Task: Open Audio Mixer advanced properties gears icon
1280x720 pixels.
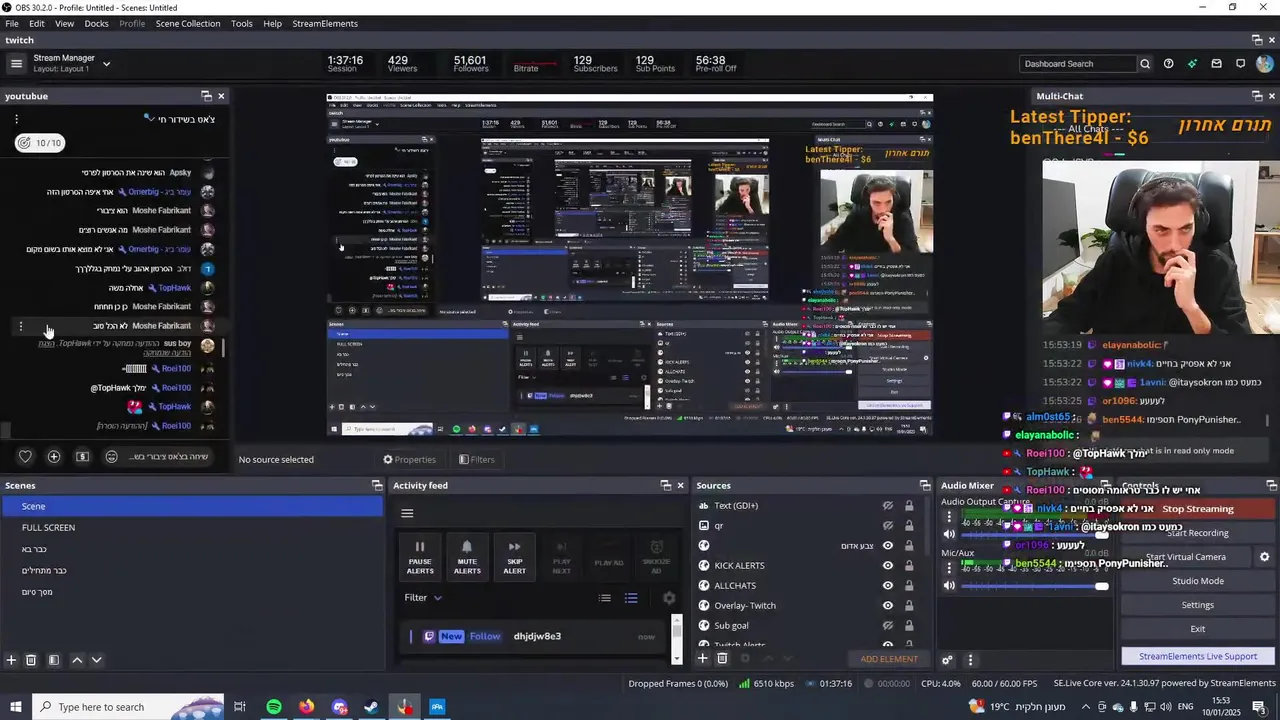Action: click(x=947, y=660)
